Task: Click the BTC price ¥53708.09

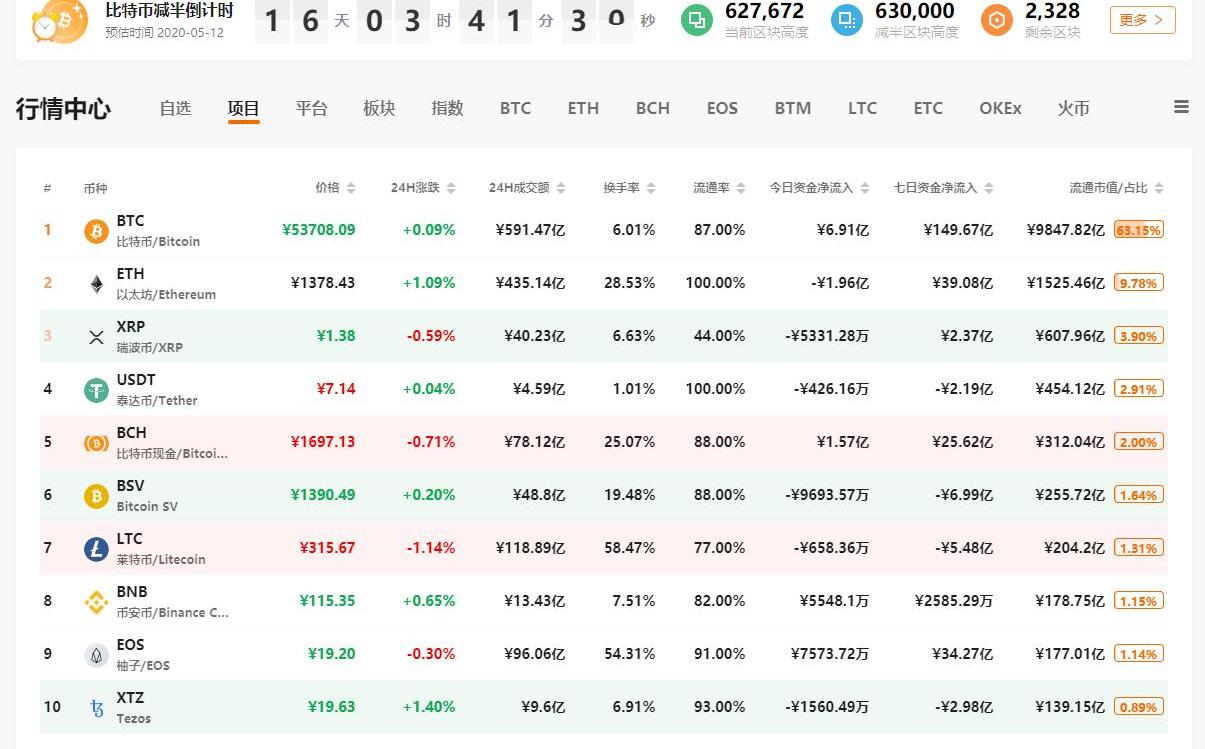Action: pos(319,230)
